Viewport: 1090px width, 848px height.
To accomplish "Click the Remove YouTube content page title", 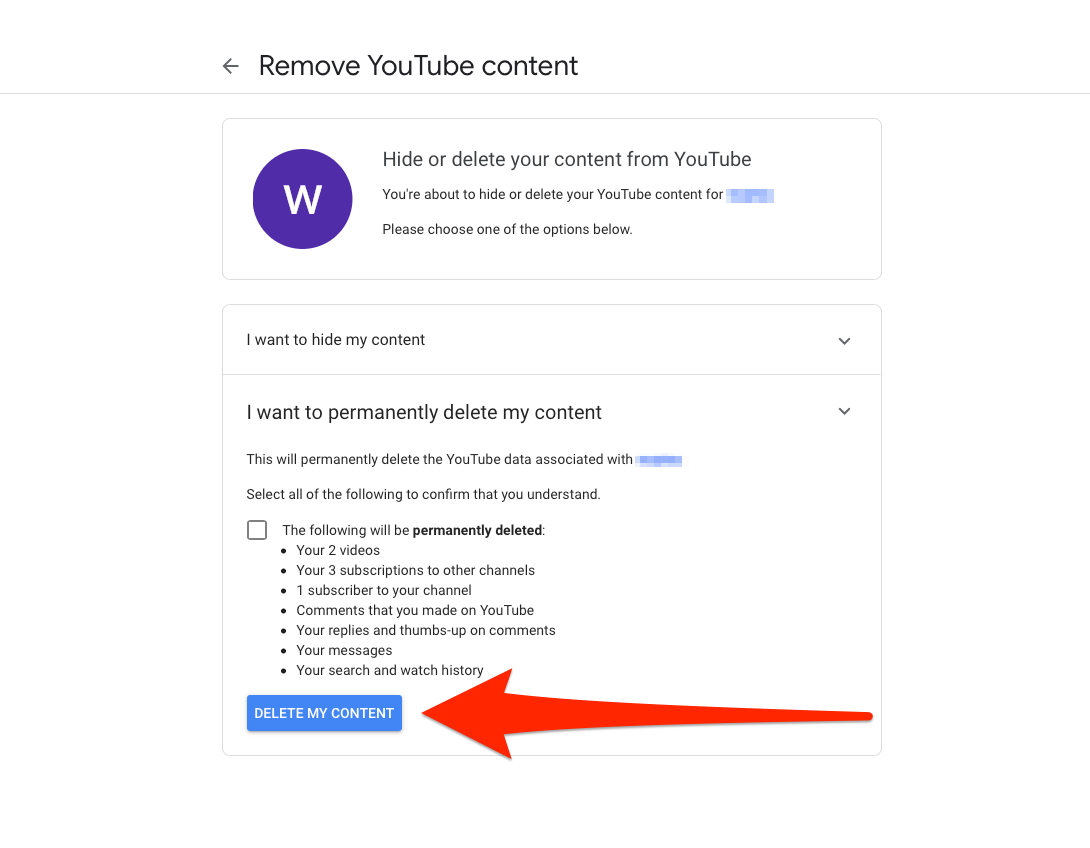I will 418,66.
